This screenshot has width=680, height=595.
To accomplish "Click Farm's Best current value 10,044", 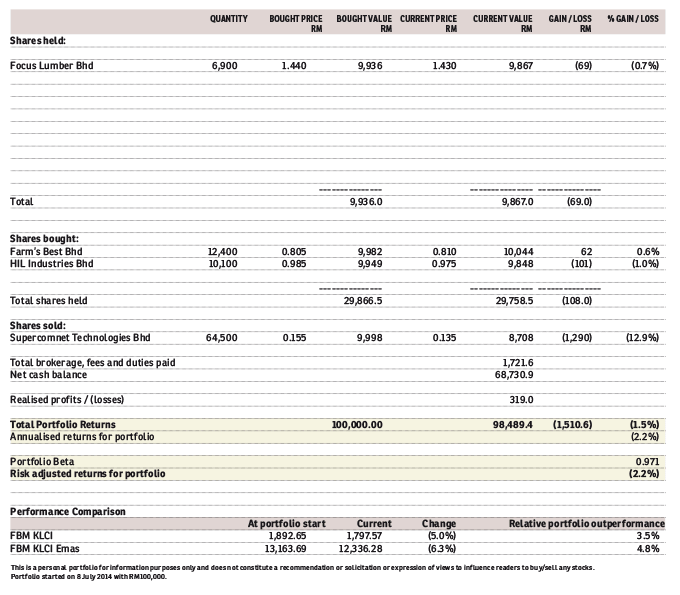I will pyautogui.click(x=518, y=252).
